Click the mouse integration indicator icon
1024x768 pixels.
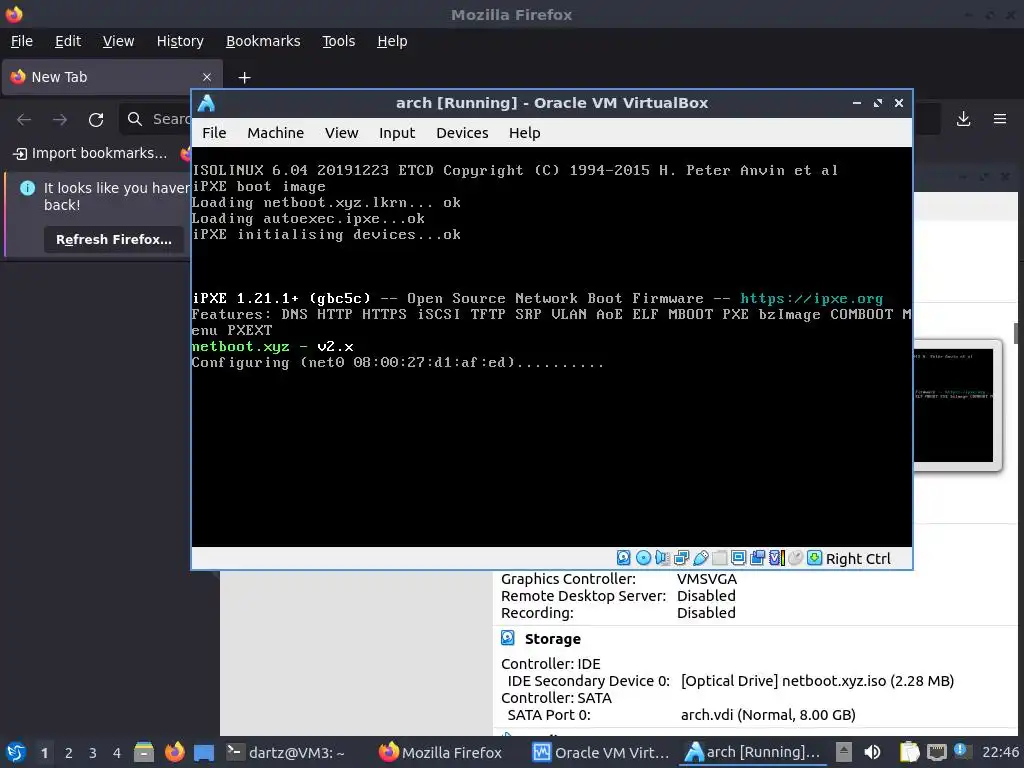795,558
